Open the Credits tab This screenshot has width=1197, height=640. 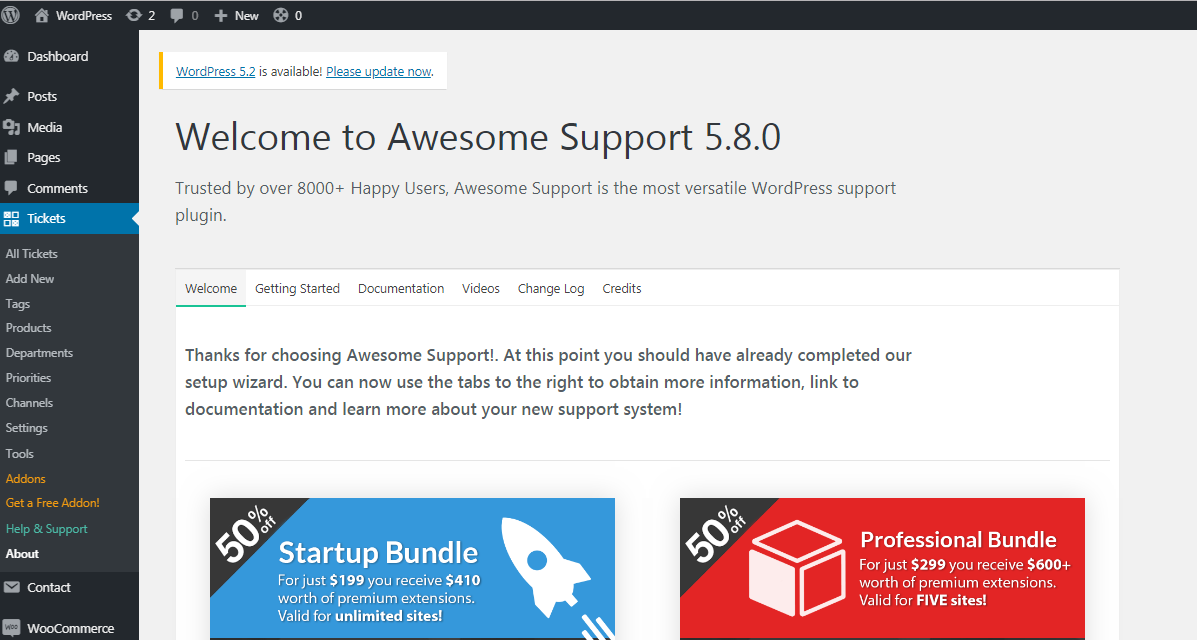coord(622,289)
